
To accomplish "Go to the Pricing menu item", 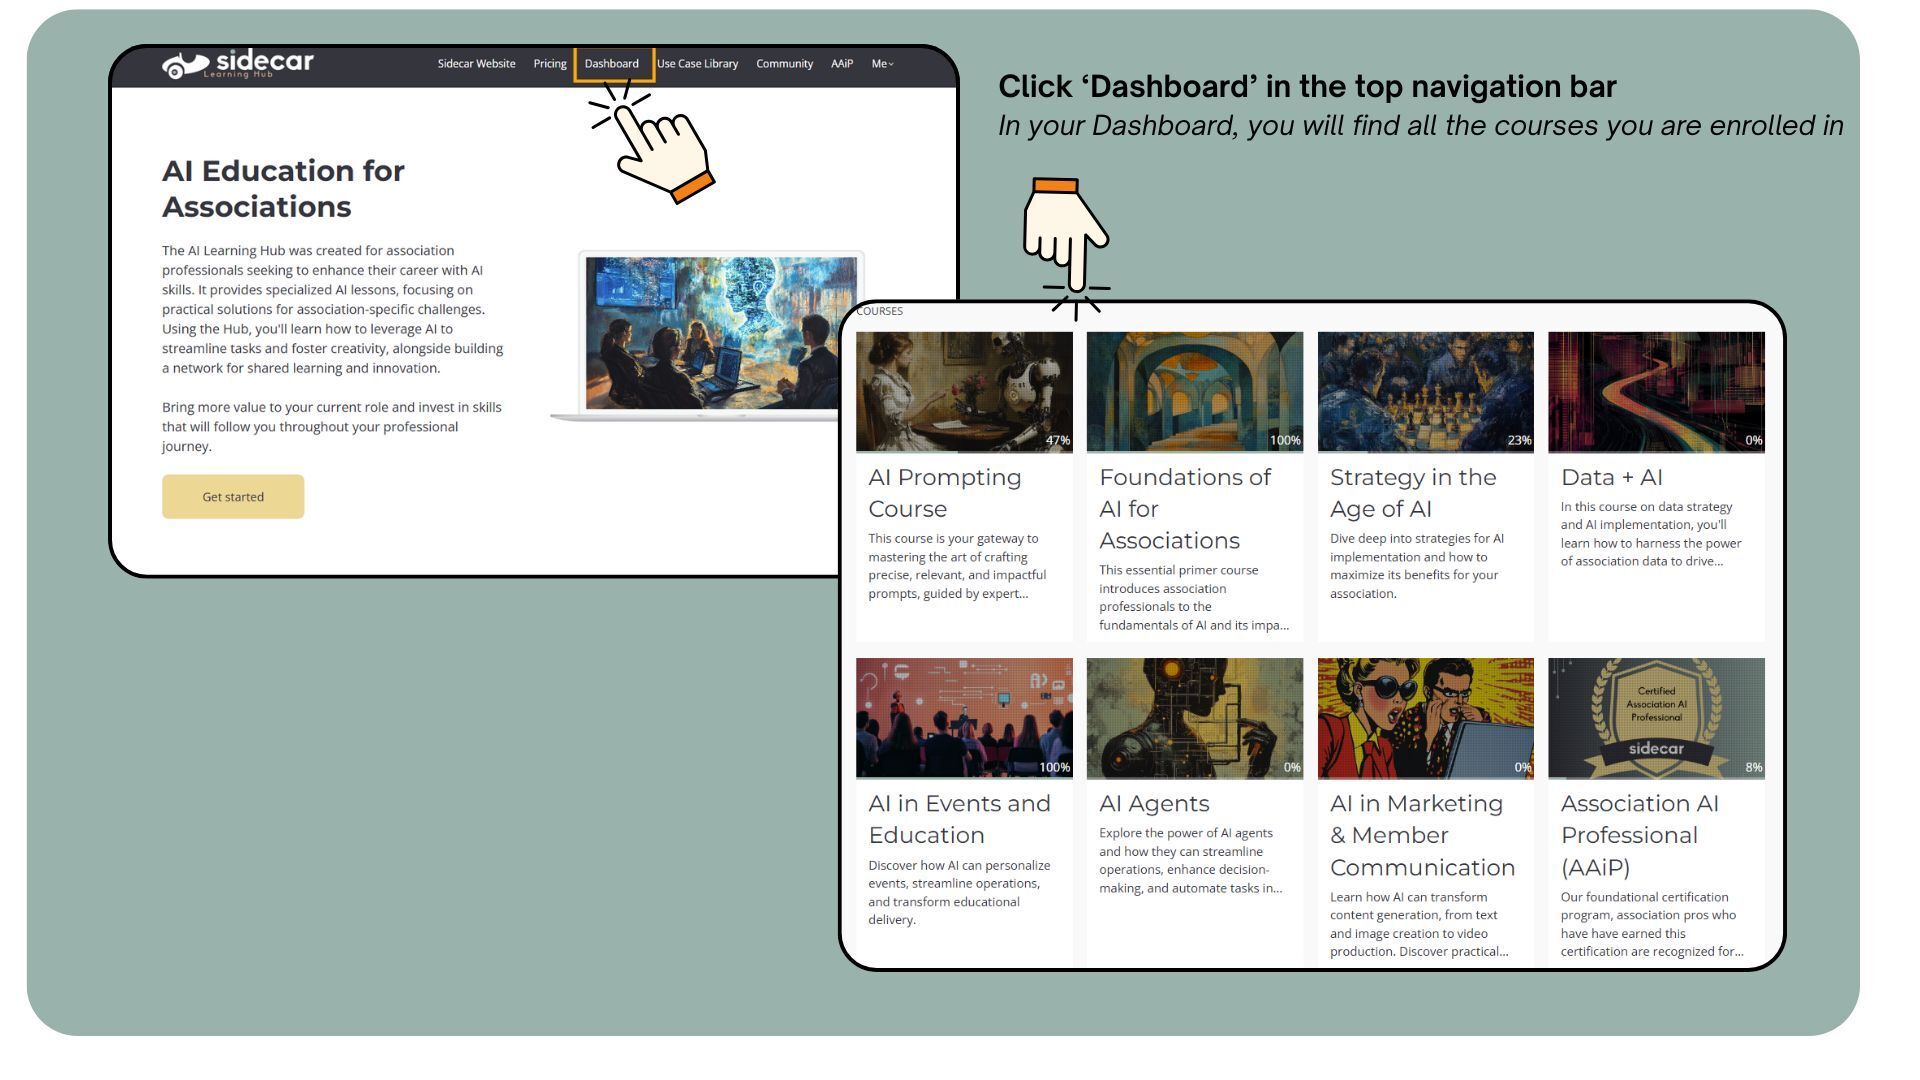I will tap(549, 64).
